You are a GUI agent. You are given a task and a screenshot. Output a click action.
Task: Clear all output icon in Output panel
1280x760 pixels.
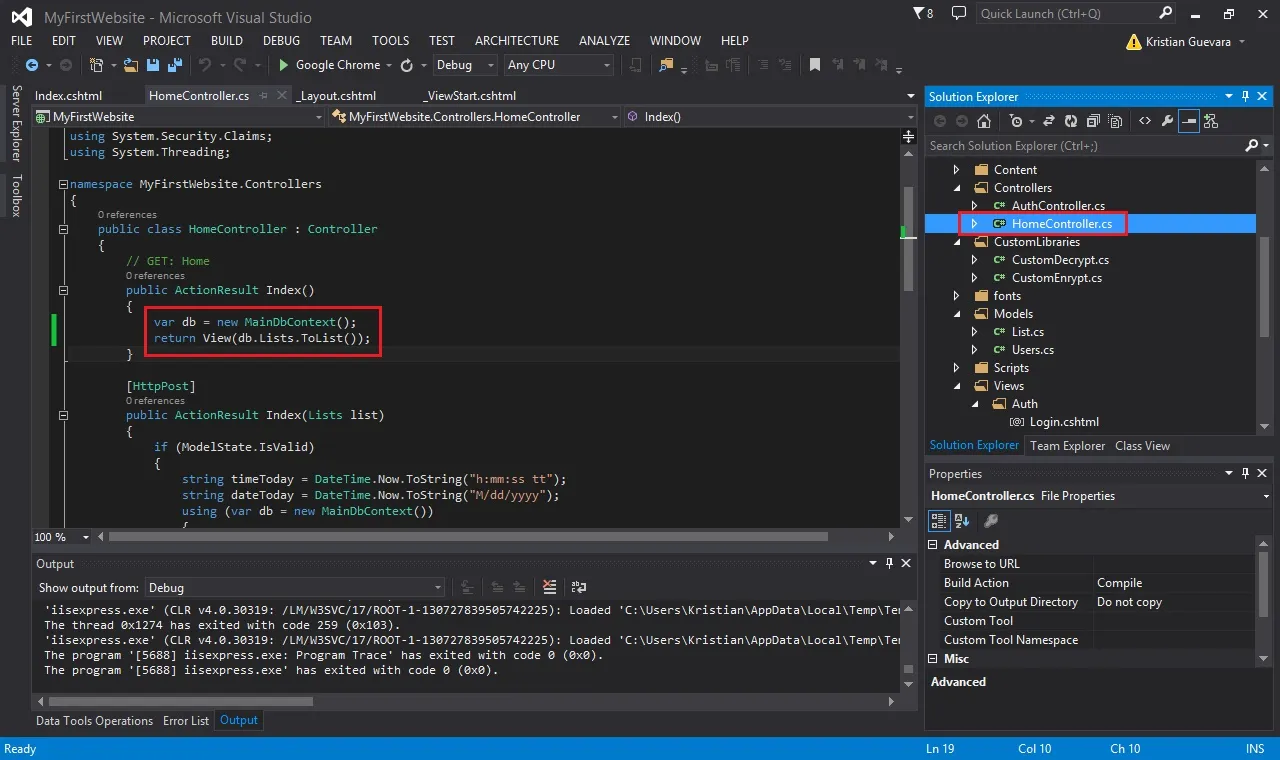click(x=549, y=587)
